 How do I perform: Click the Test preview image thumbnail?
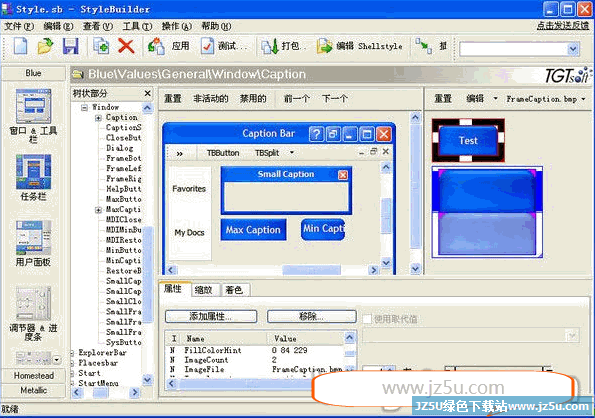[x=468, y=140]
